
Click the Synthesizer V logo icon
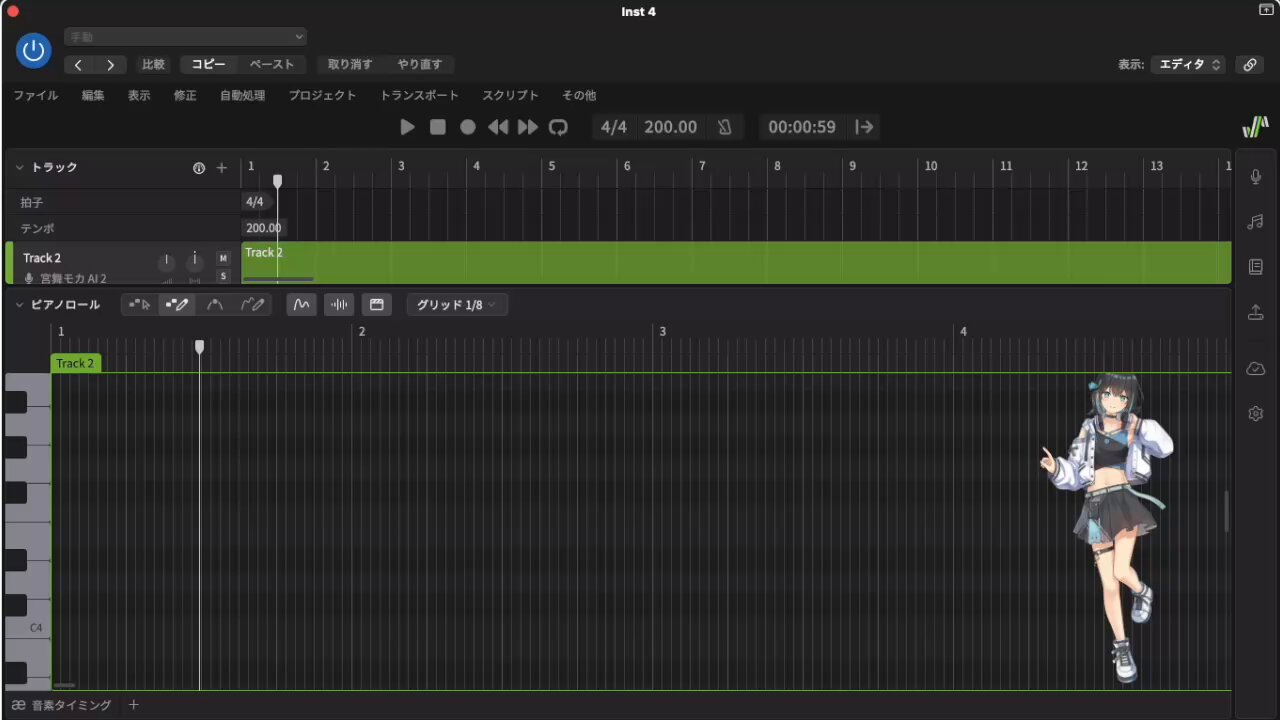click(x=1255, y=127)
